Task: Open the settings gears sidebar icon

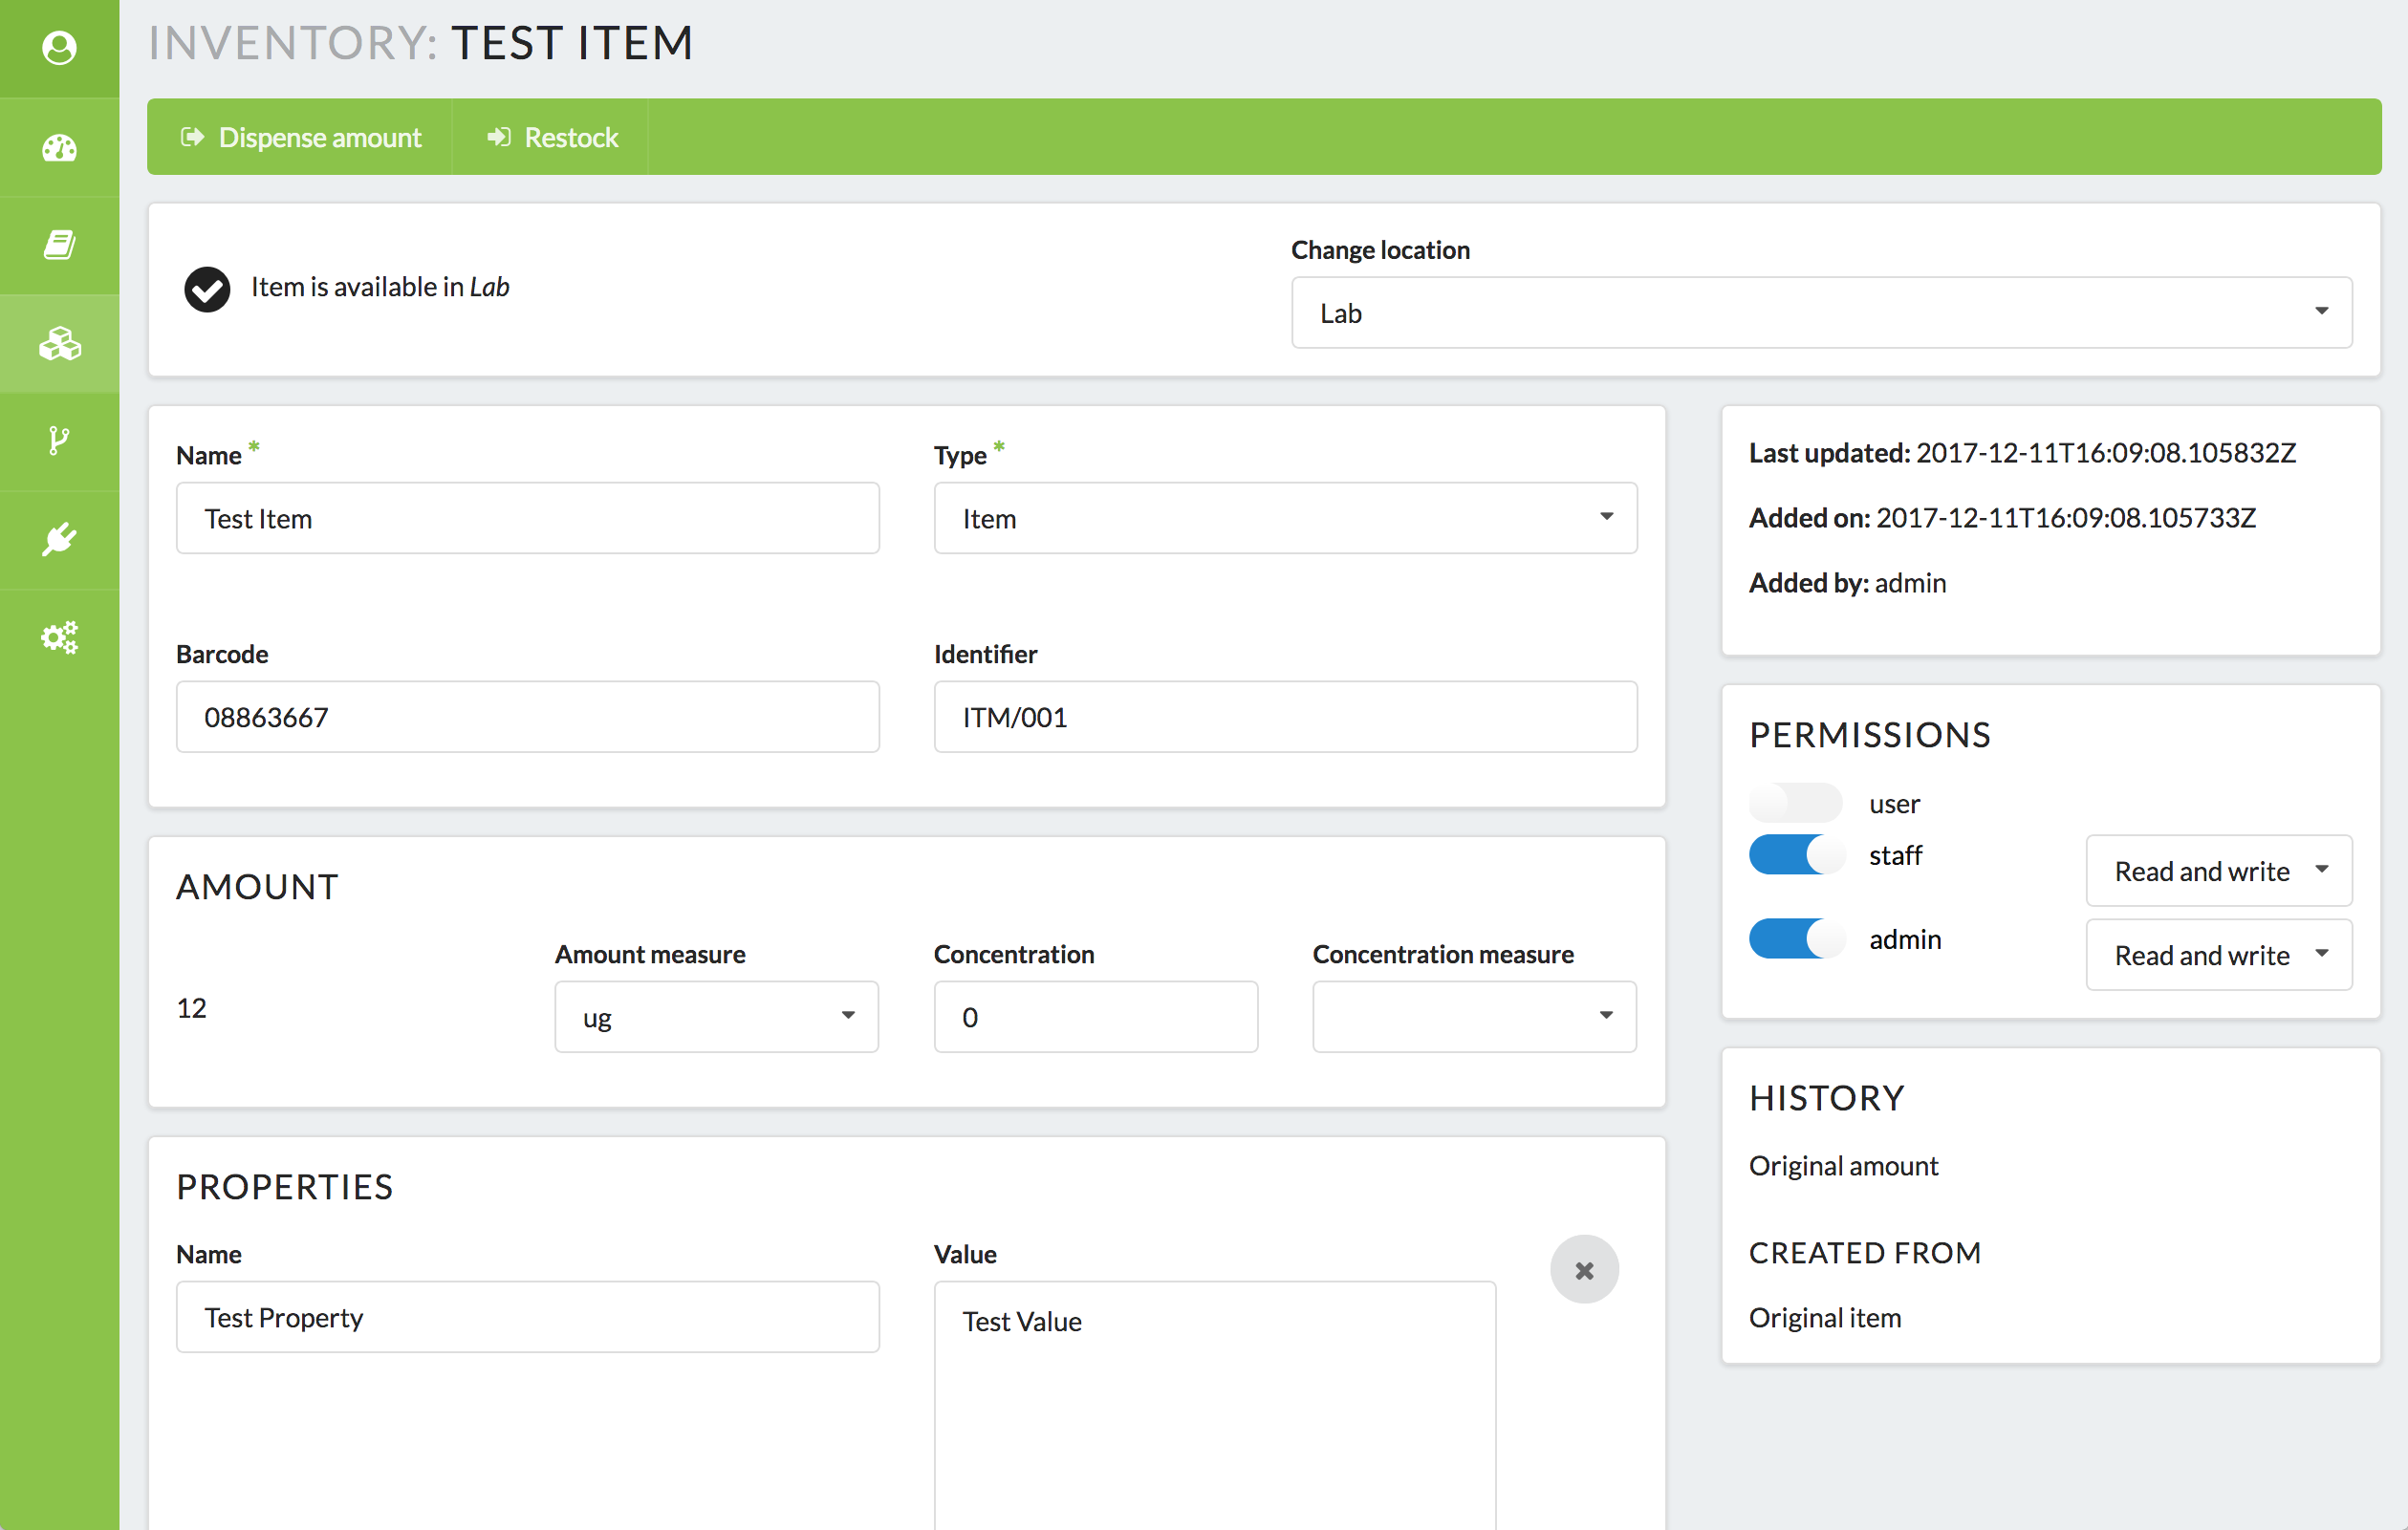Action: coord(59,637)
